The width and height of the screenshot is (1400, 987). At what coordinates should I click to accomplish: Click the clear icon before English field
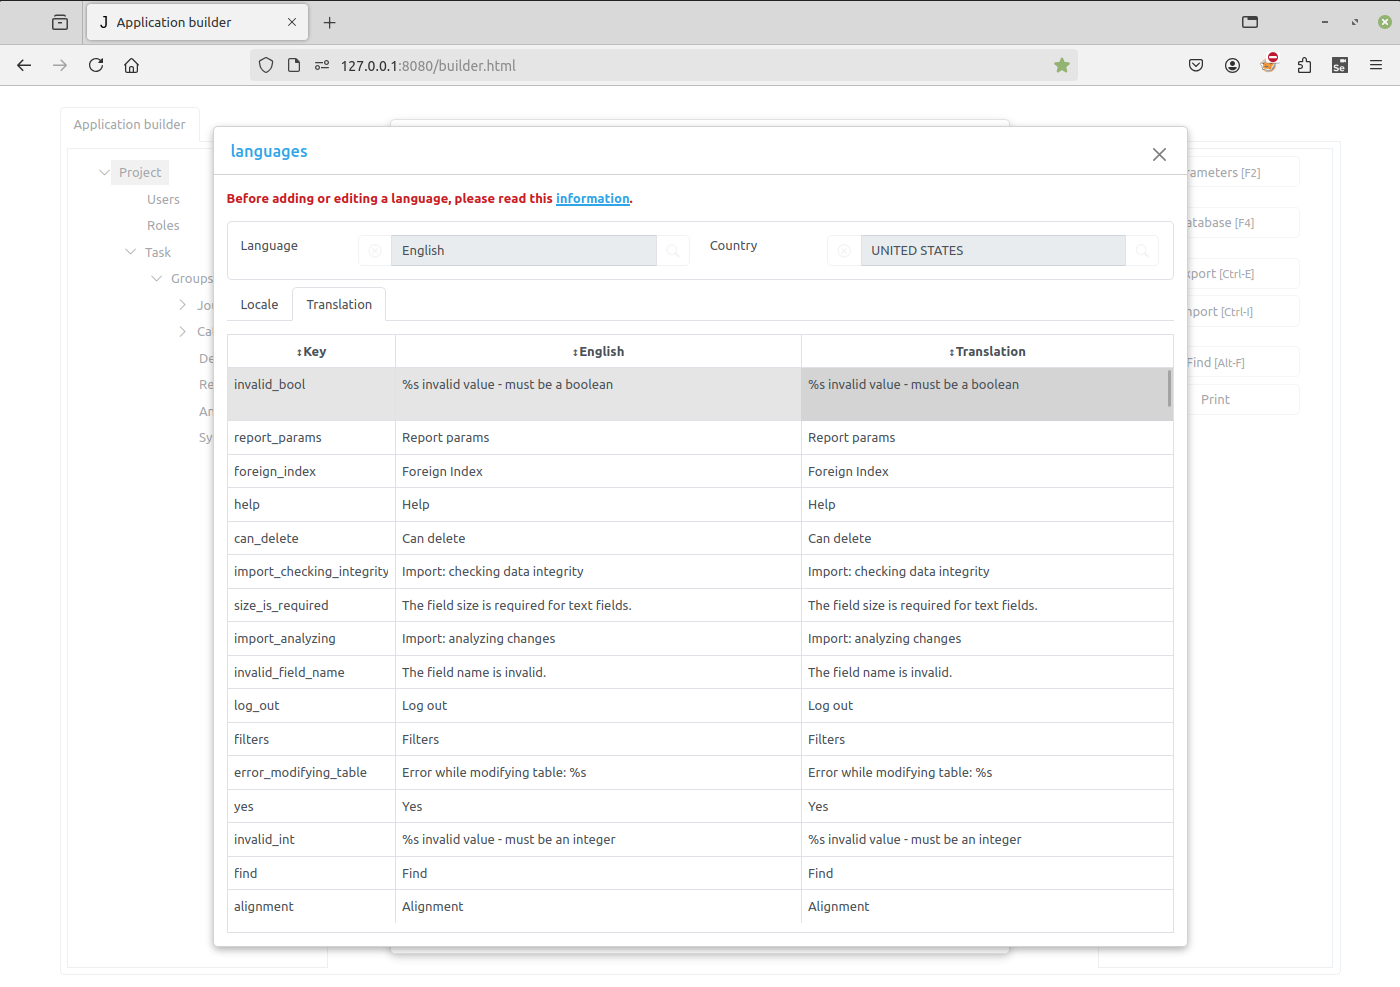click(375, 251)
